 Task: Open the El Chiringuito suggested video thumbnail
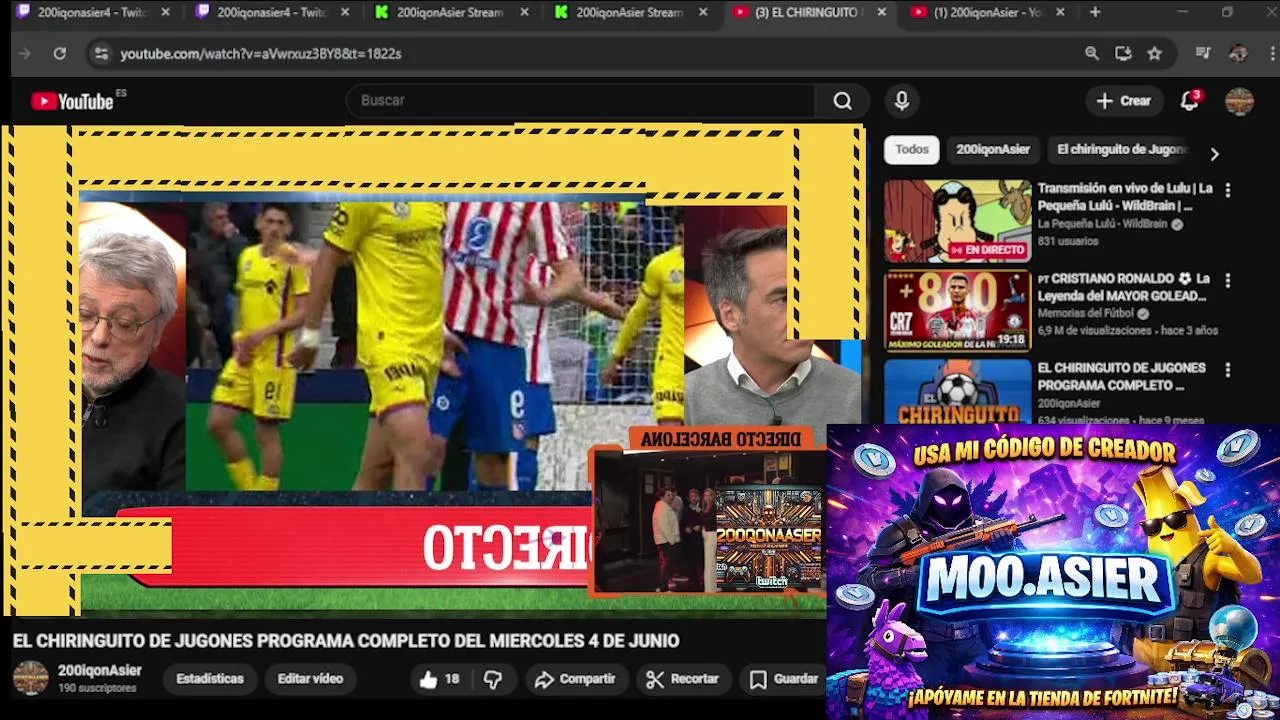pos(957,391)
